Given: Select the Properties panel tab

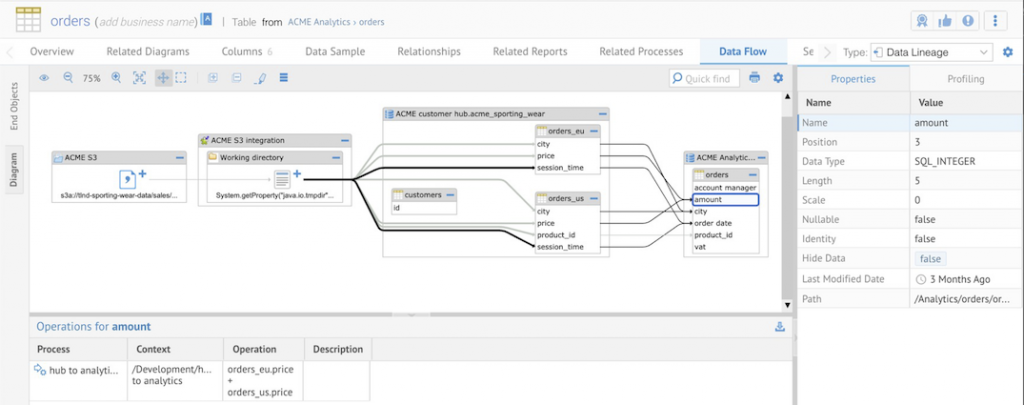Looking at the screenshot, I should tap(853, 79).
